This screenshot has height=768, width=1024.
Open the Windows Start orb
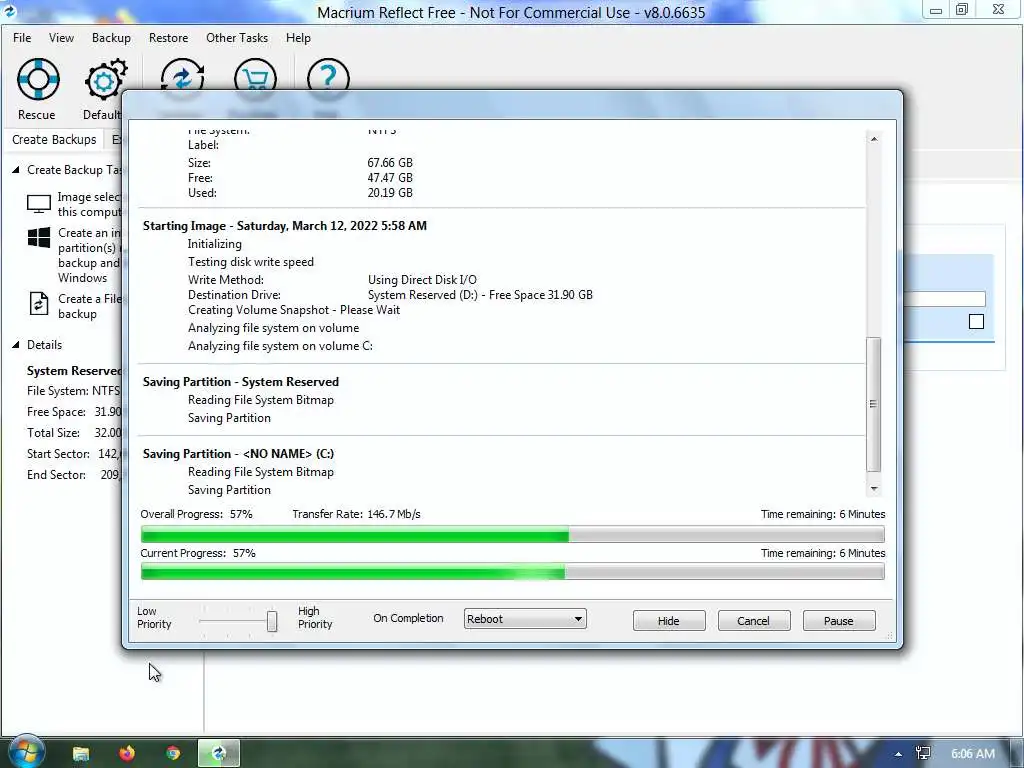[25, 752]
